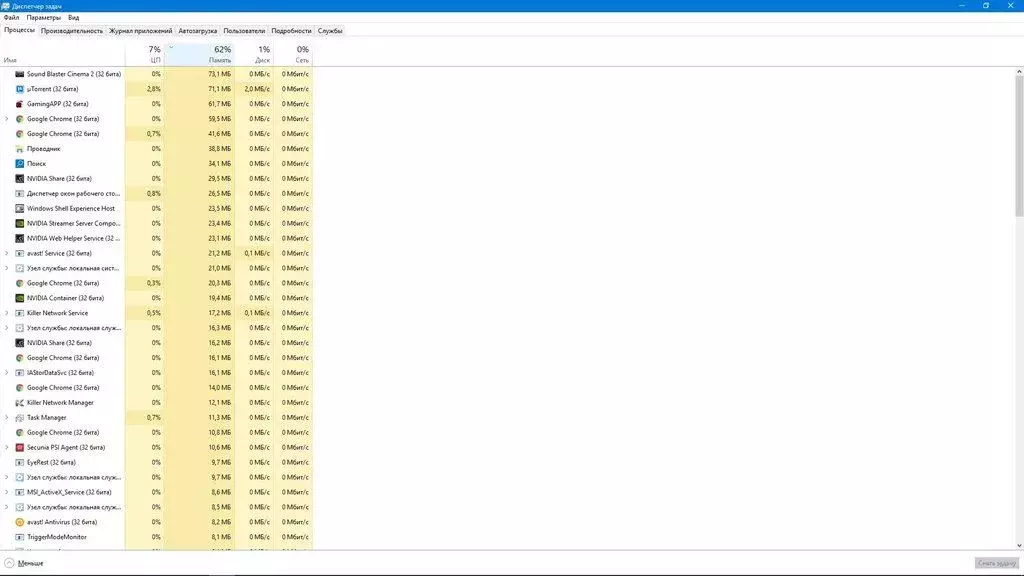Click the NVIDIA Streamer Server icon
Viewport: 1024px width, 576px height.
click(20, 223)
